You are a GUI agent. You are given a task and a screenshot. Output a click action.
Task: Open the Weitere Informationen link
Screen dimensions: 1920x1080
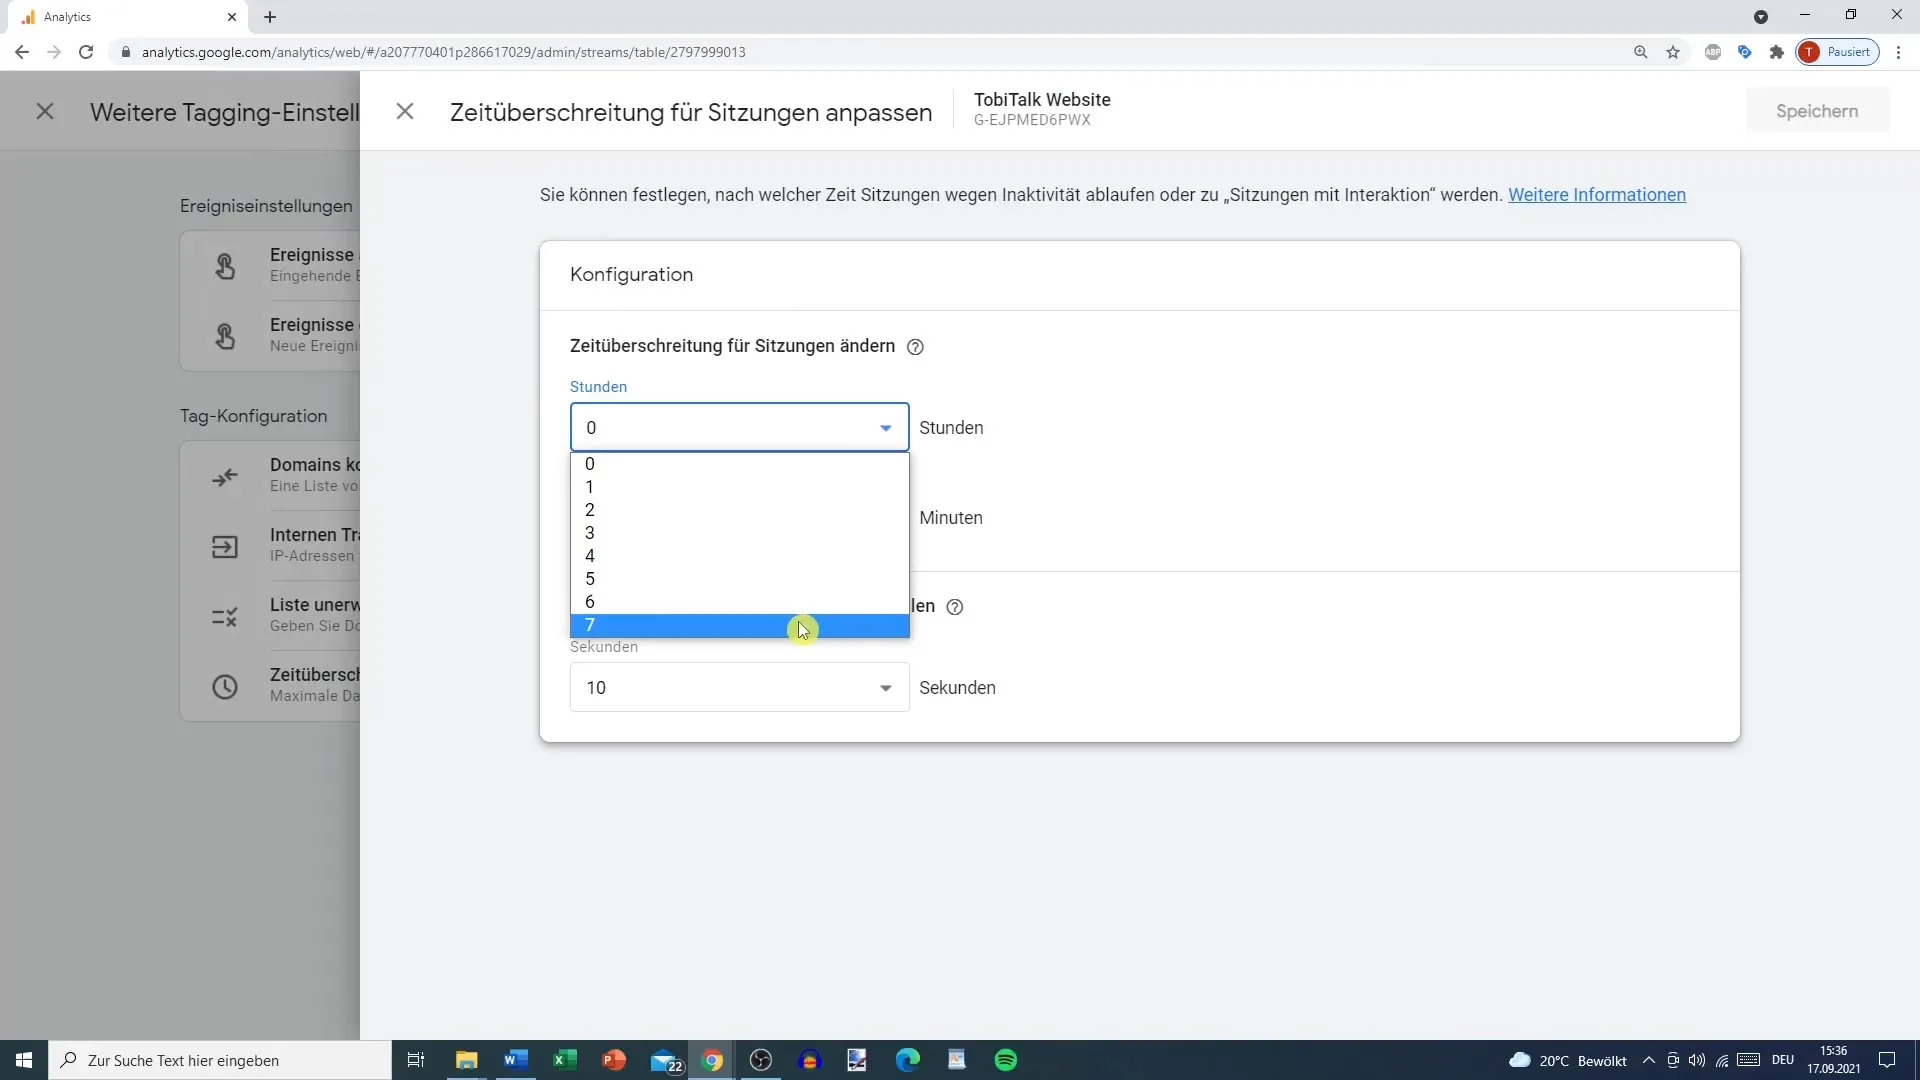point(1597,195)
